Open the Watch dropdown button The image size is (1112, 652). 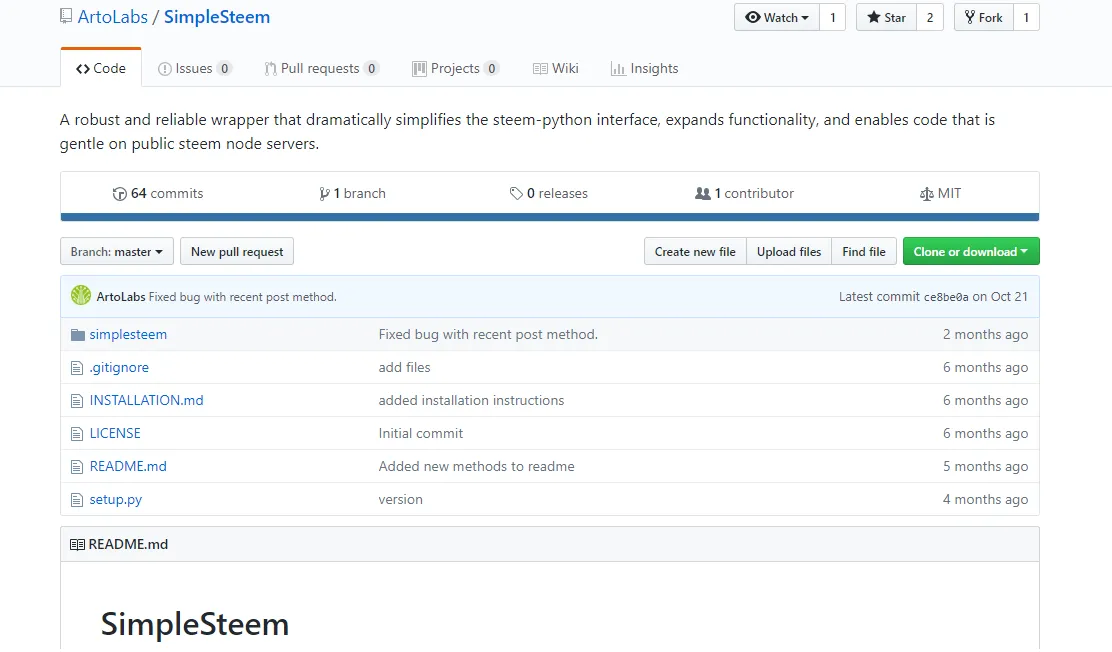pos(777,18)
